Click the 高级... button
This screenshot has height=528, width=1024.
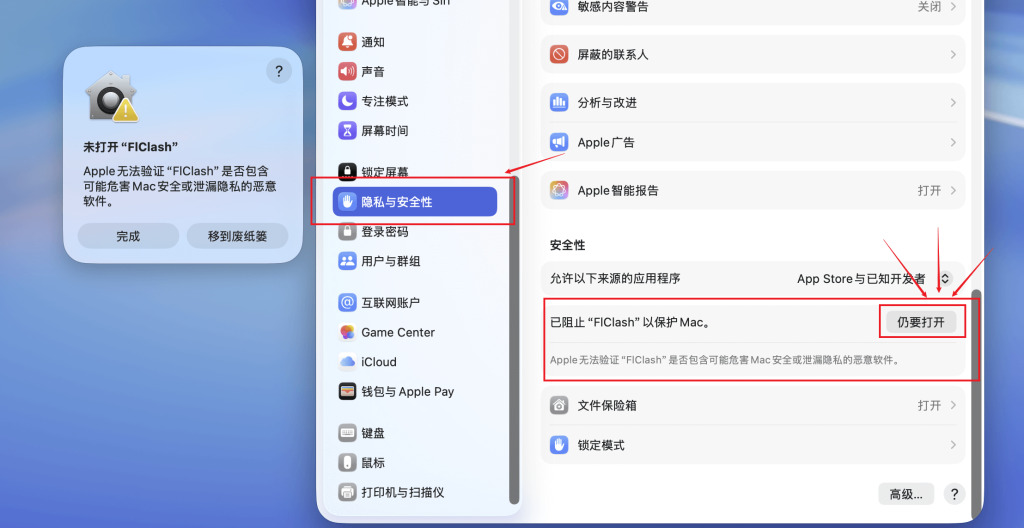(x=906, y=494)
